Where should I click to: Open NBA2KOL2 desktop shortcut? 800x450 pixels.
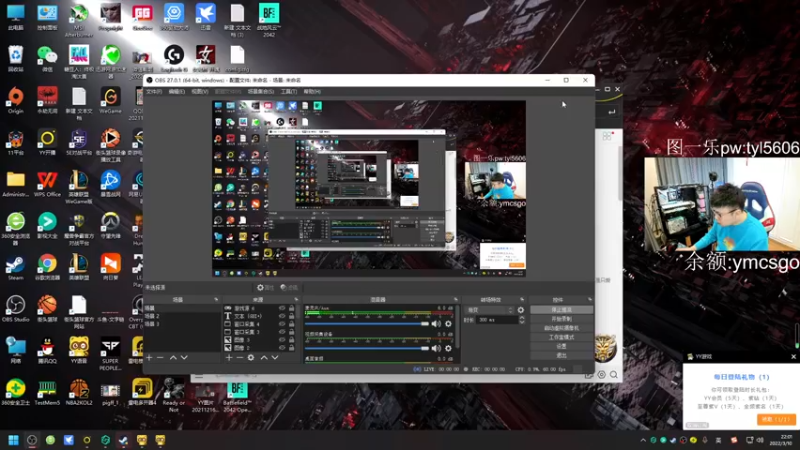[x=79, y=392]
